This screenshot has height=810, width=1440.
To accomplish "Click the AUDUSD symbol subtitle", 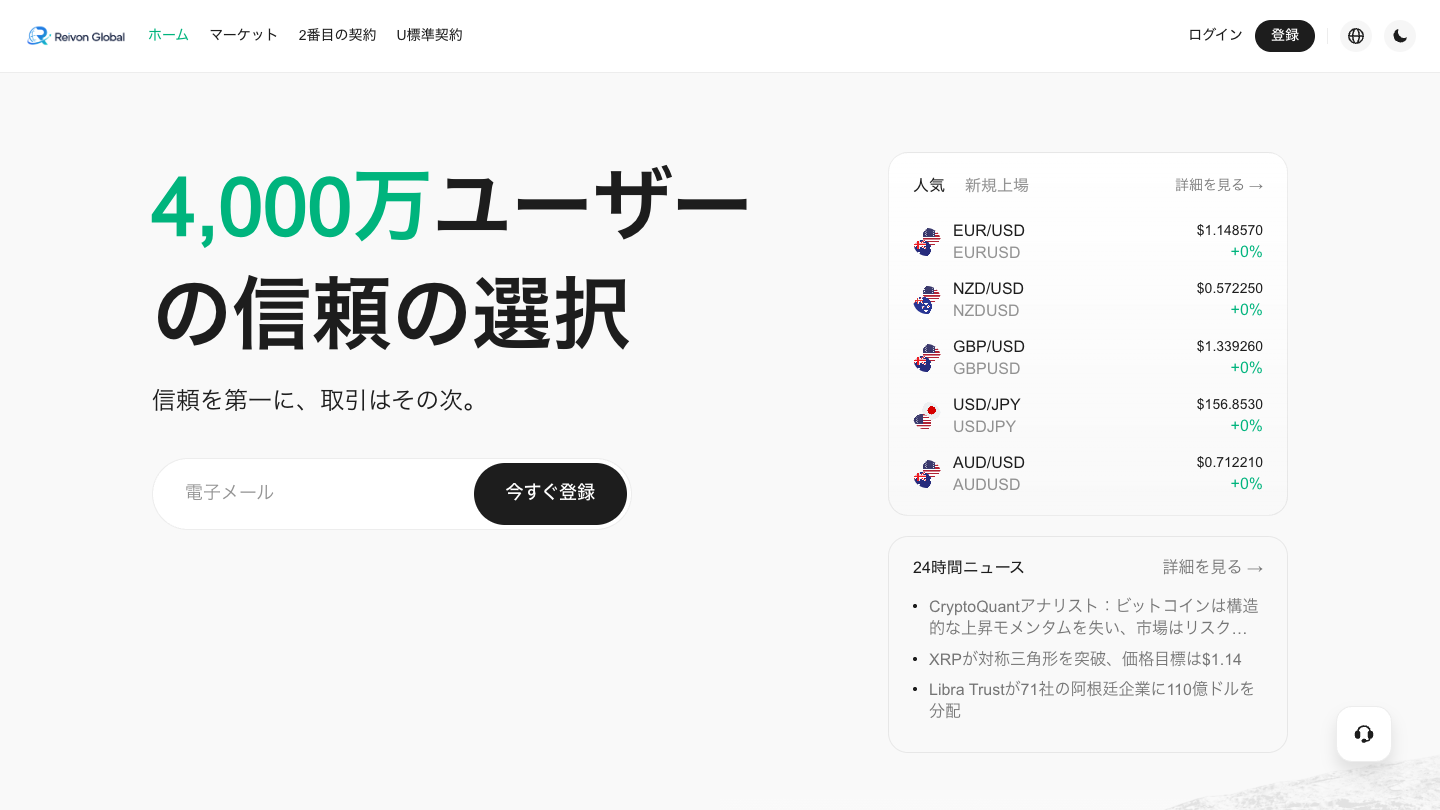I will 987,485.
